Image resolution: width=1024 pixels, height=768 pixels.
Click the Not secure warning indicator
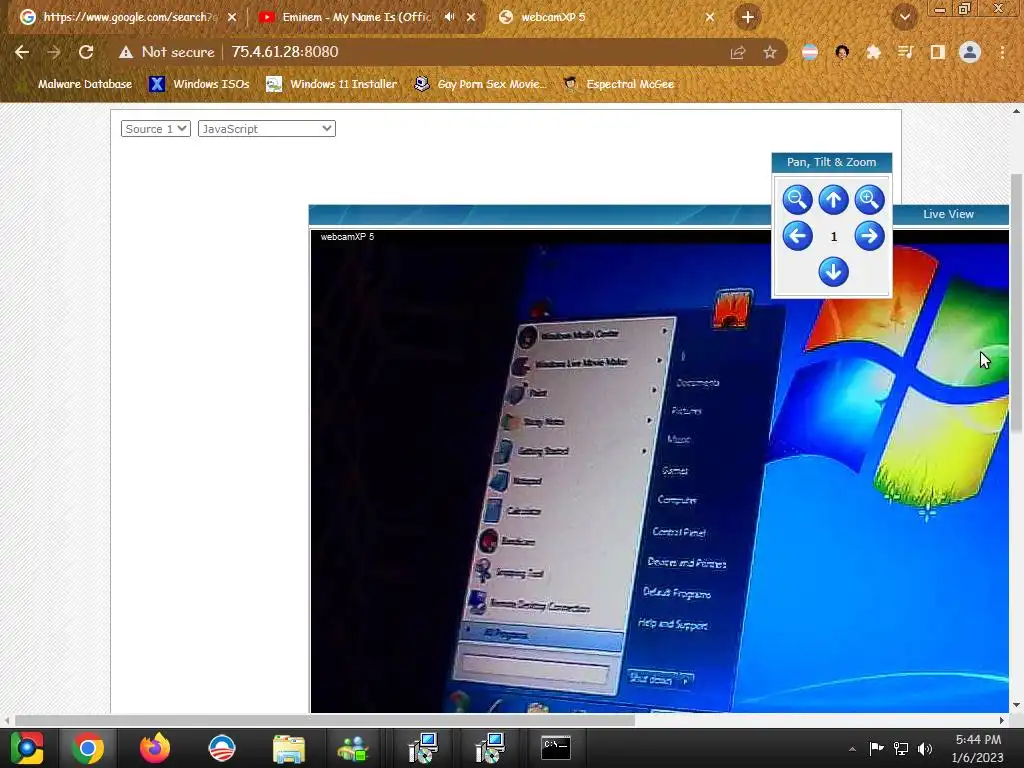167,52
